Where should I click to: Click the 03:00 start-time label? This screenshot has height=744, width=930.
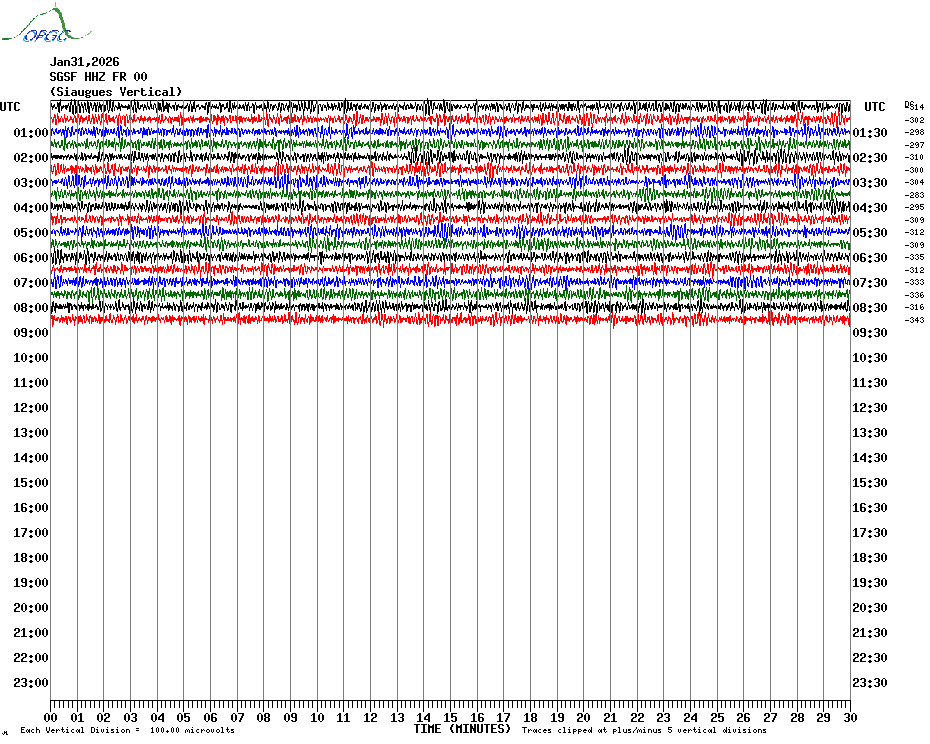(x=31, y=182)
